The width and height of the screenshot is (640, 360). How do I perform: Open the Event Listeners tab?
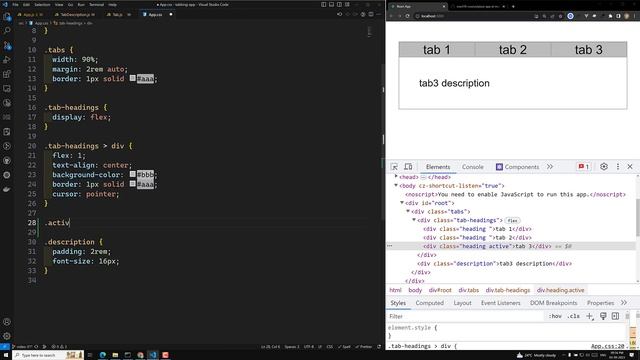(500, 303)
